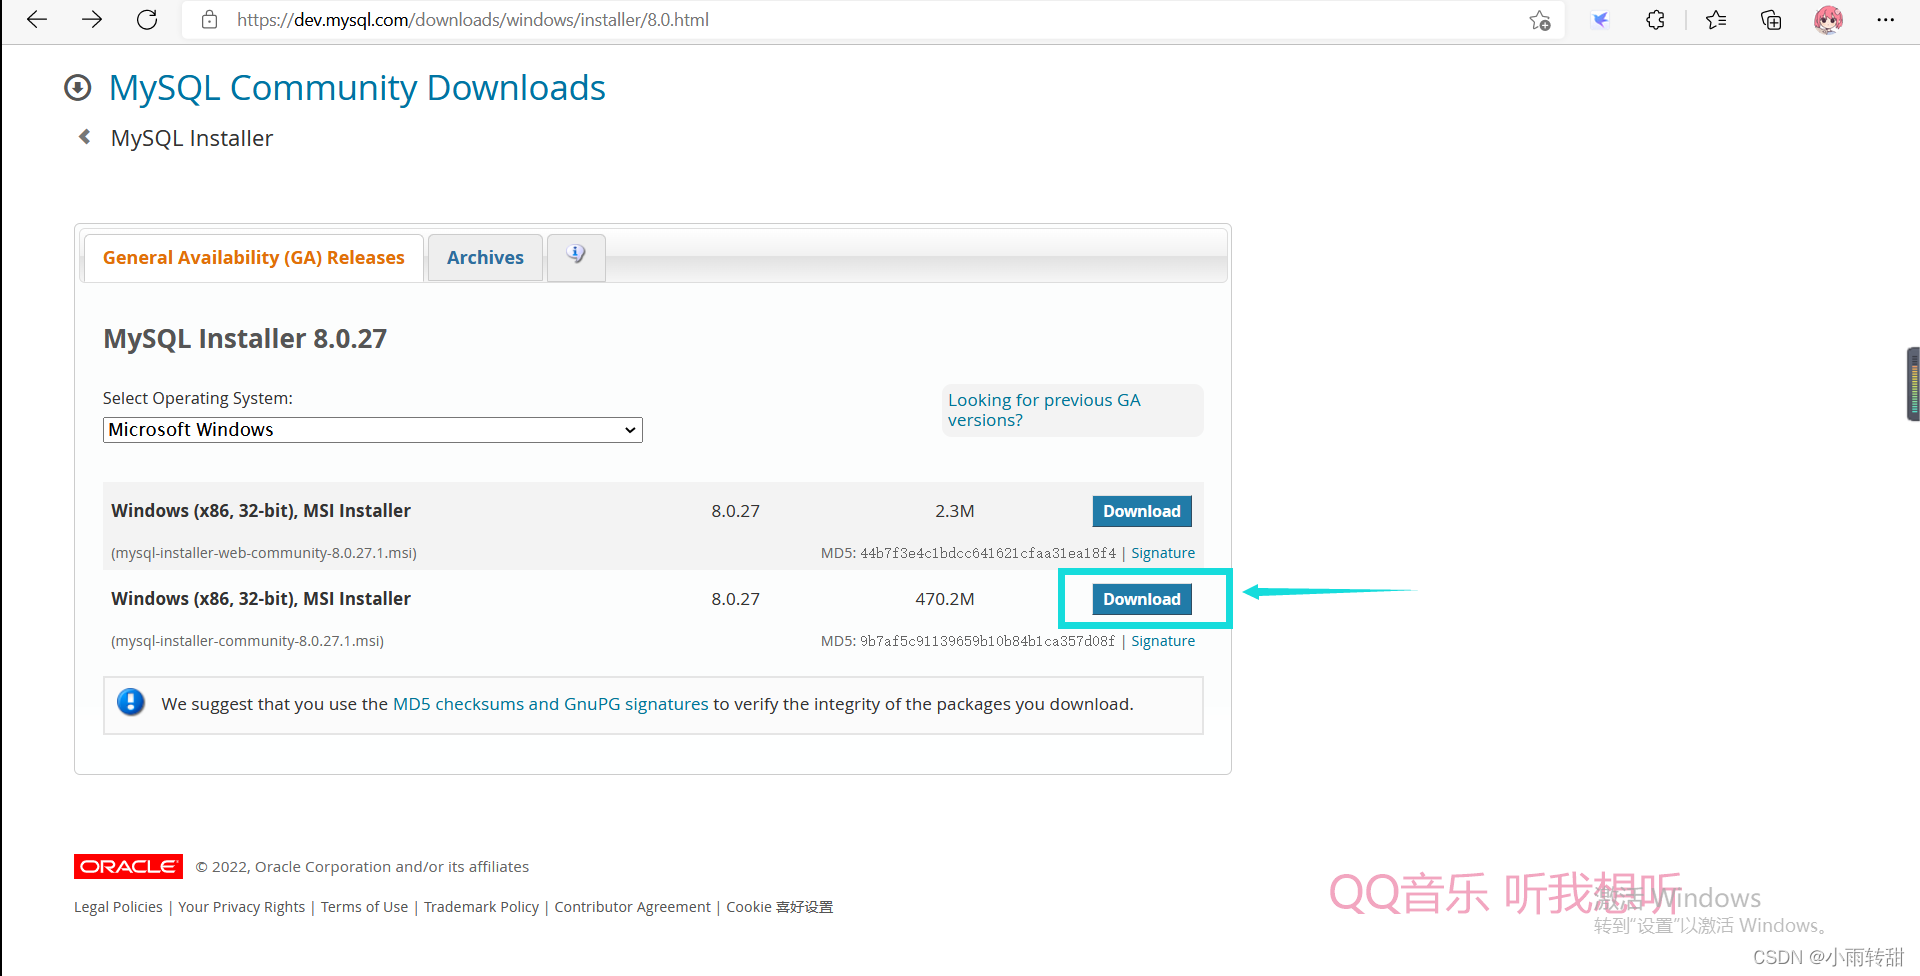Add this page to favorites via star-plus icon
This screenshot has width=1920, height=976.
point(1540,20)
